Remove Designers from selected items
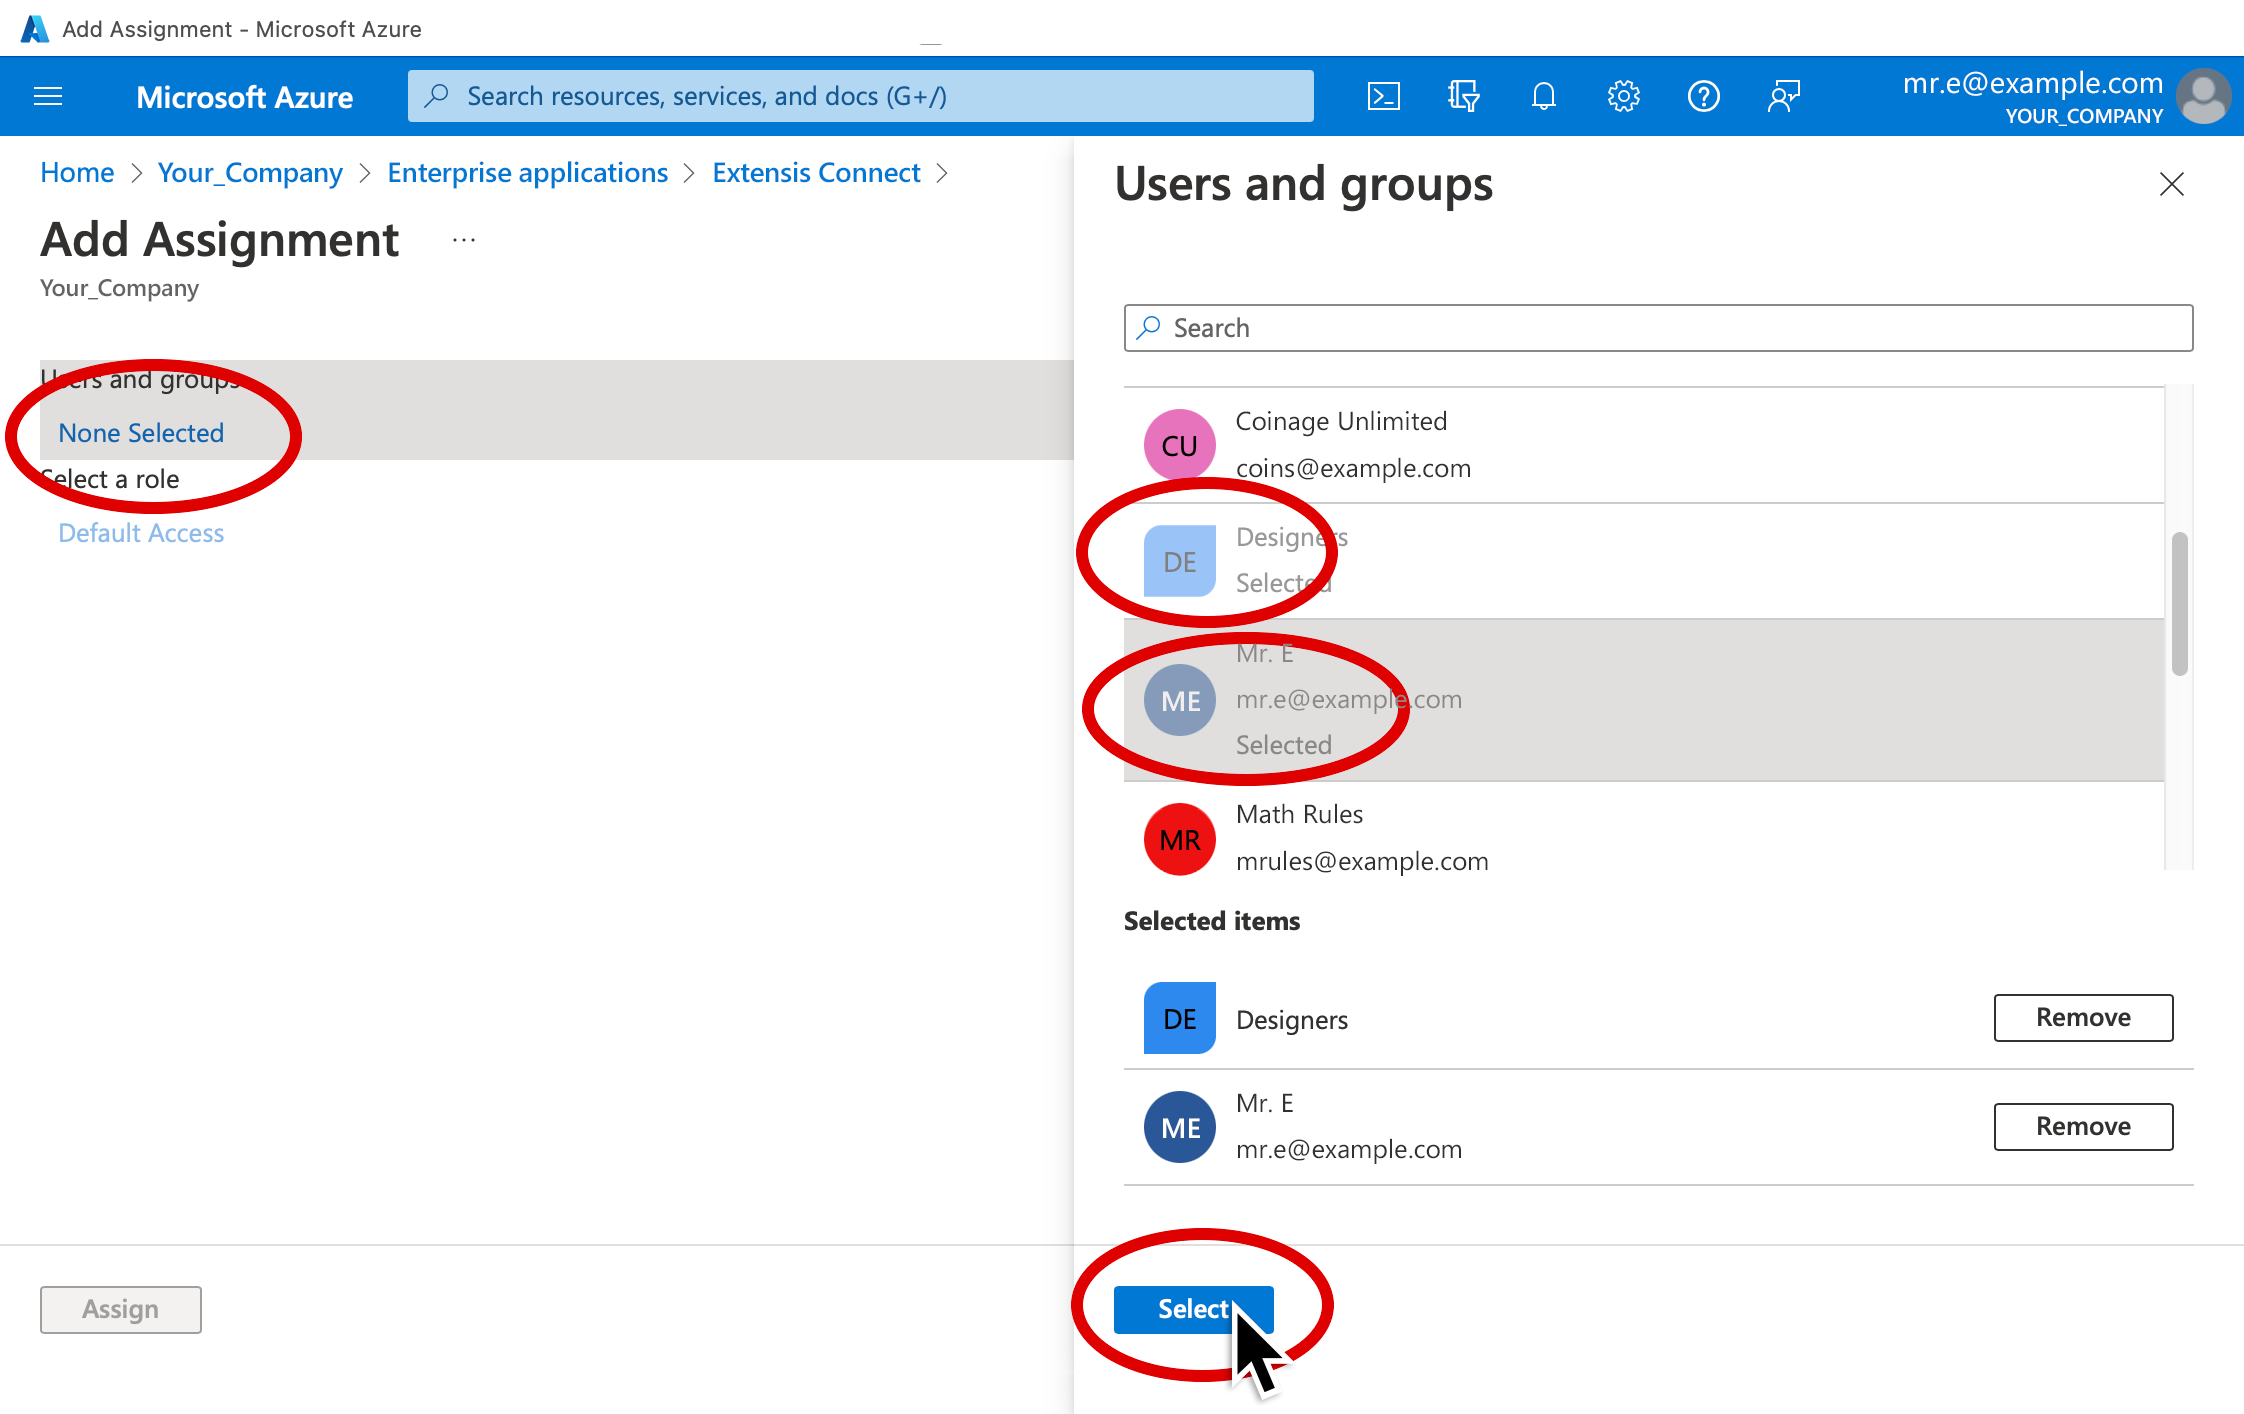The width and height of the screenshot is (2244, 1414). click(2083, 1017)
